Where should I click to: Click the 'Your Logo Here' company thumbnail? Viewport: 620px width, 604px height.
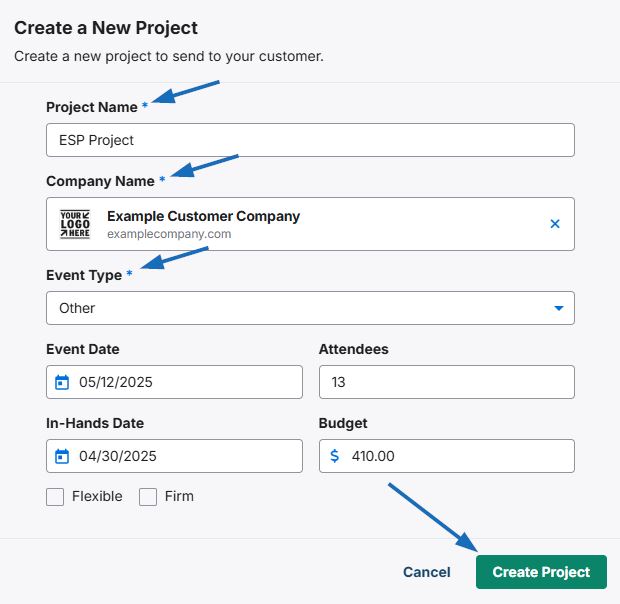(75, 224)
